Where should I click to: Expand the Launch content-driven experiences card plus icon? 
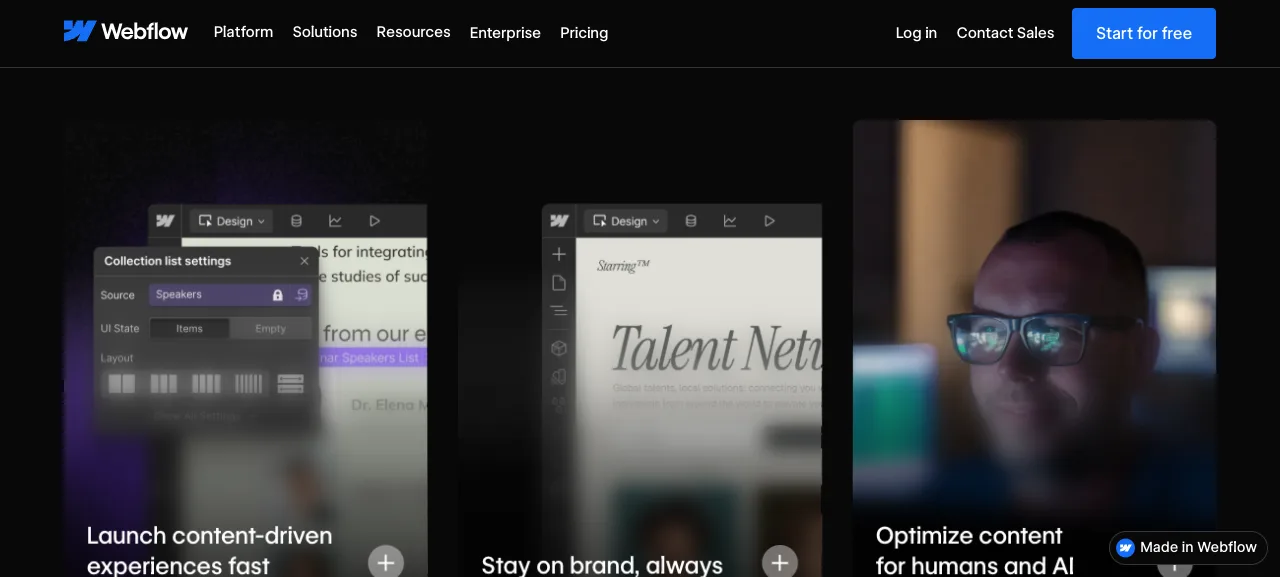pyautogui.click(x=386, y=561)
